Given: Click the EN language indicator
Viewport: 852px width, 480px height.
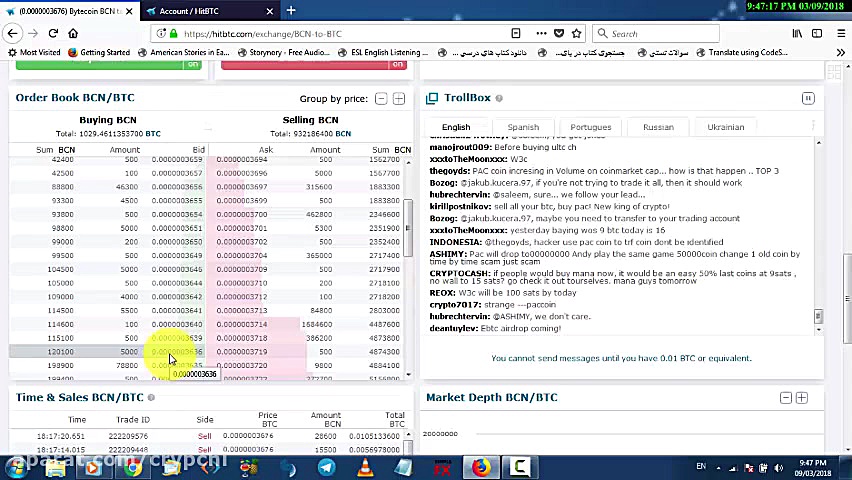Looking at the screenshot, I should [701, 466].
